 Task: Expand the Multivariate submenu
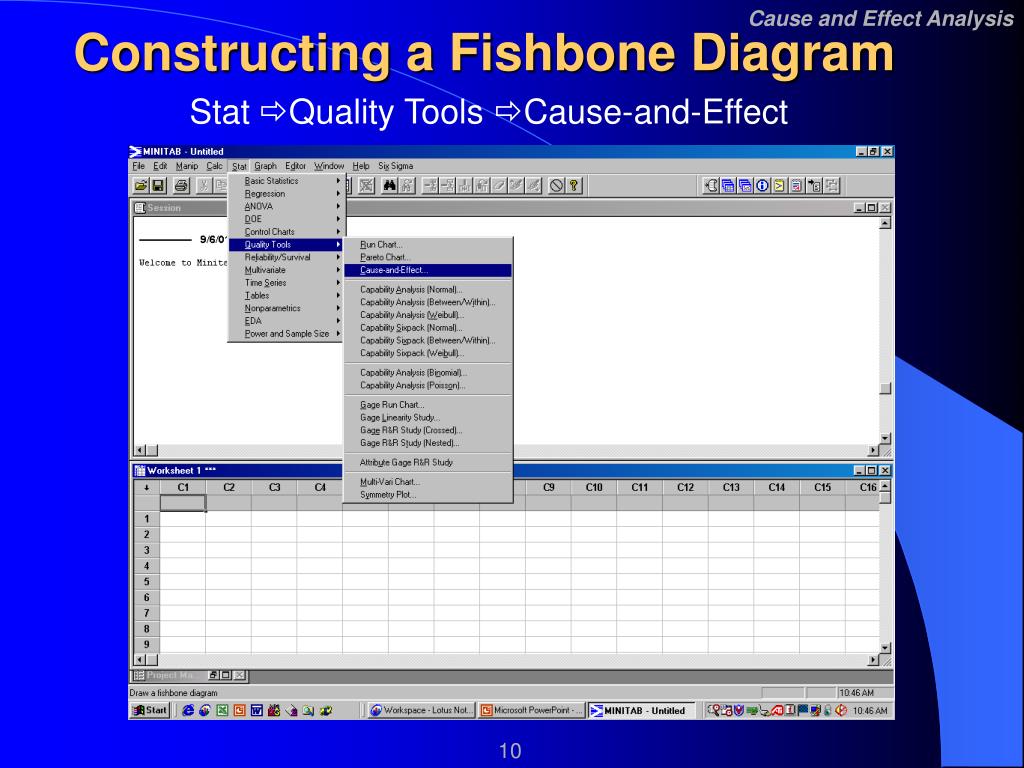[x=286, y=270]
